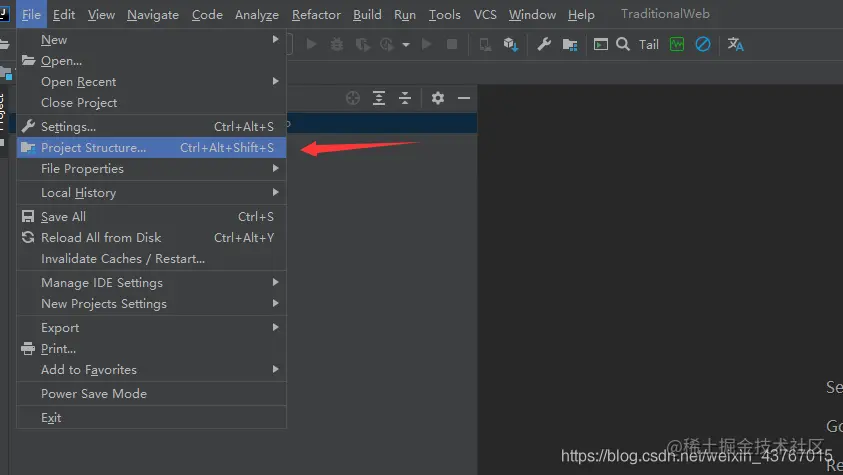Viewport: 843px width, 475px height.
Task: Choose Print... menu item
Action: [152, 349]
